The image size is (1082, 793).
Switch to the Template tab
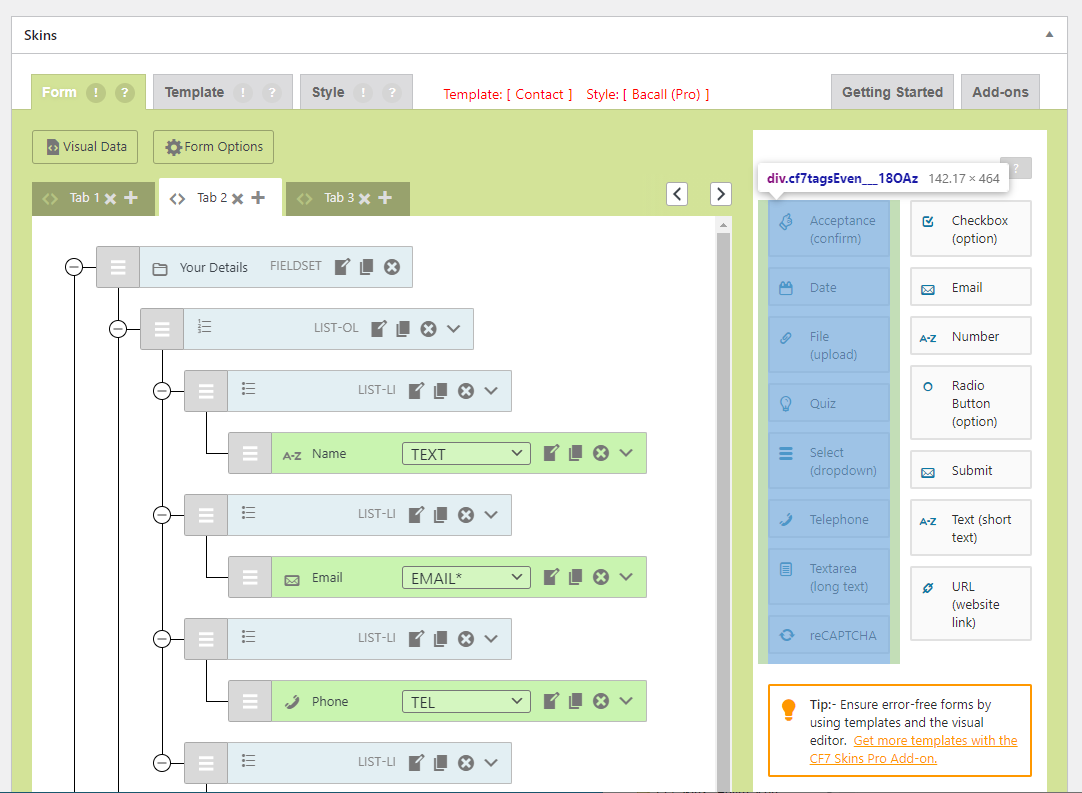[194, 92]
